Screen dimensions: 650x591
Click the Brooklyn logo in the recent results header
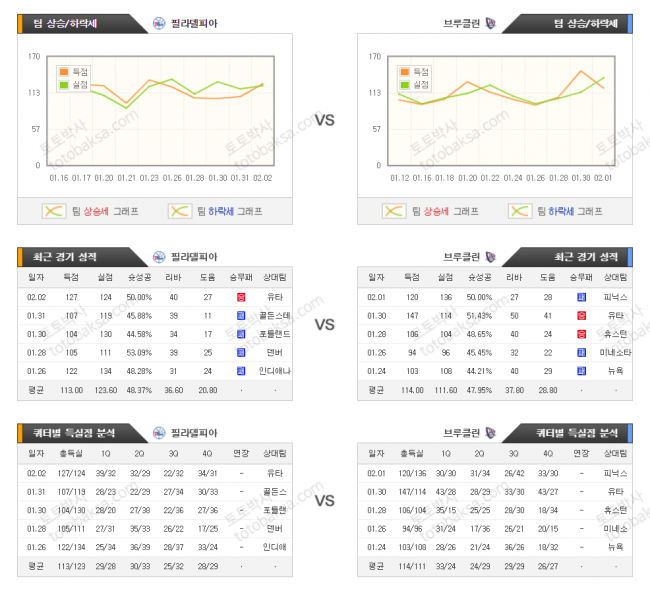tap(490, 257)
